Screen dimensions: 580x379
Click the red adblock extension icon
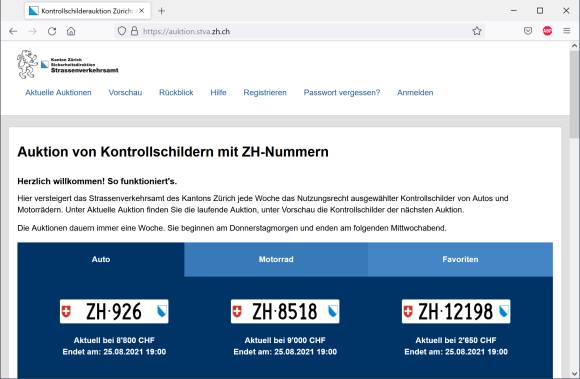547,31
